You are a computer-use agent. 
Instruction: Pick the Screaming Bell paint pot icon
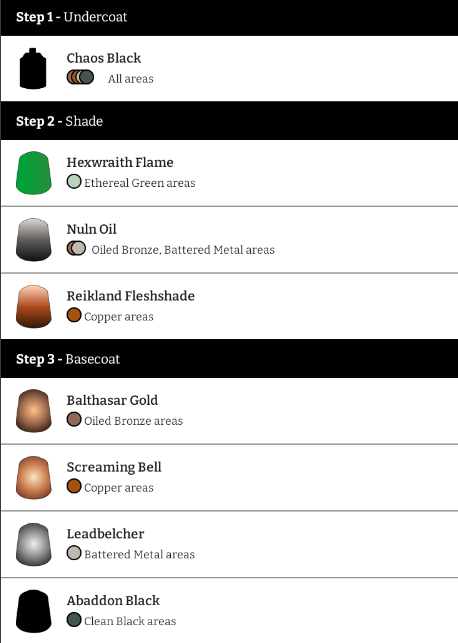pos(34,477)
